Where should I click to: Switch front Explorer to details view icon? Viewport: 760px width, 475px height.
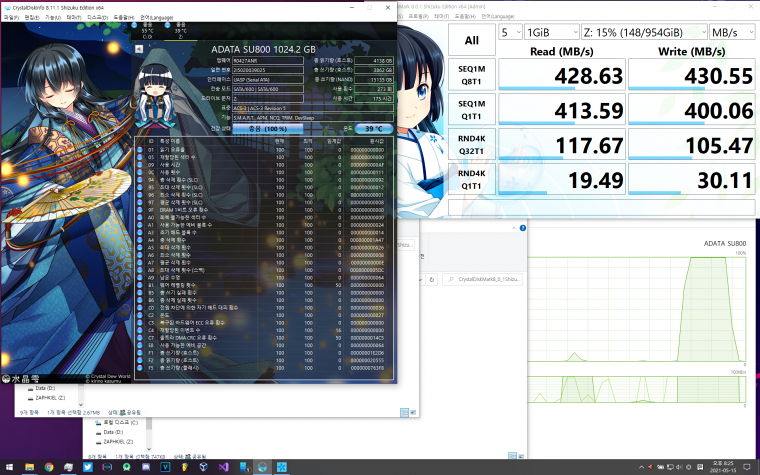(404, 412)
